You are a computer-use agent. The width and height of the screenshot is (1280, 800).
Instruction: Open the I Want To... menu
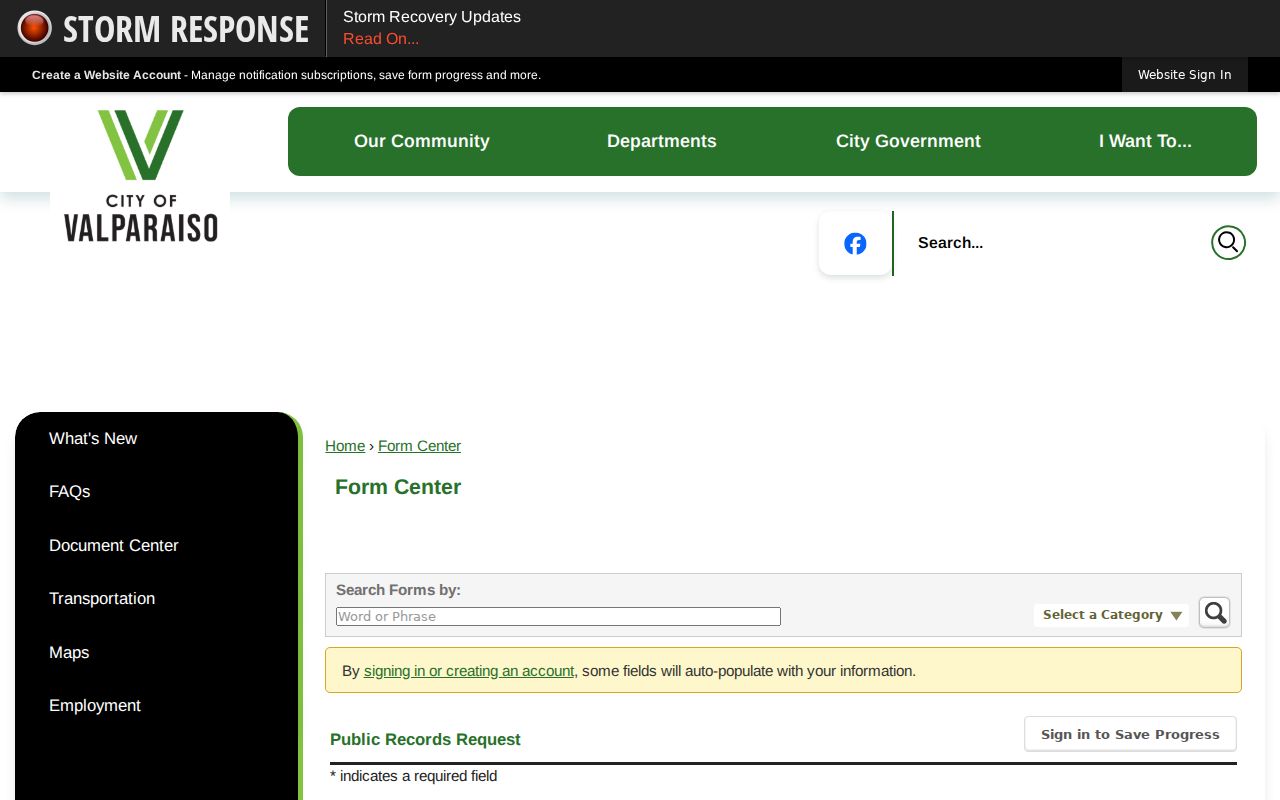click(1145, 141)
